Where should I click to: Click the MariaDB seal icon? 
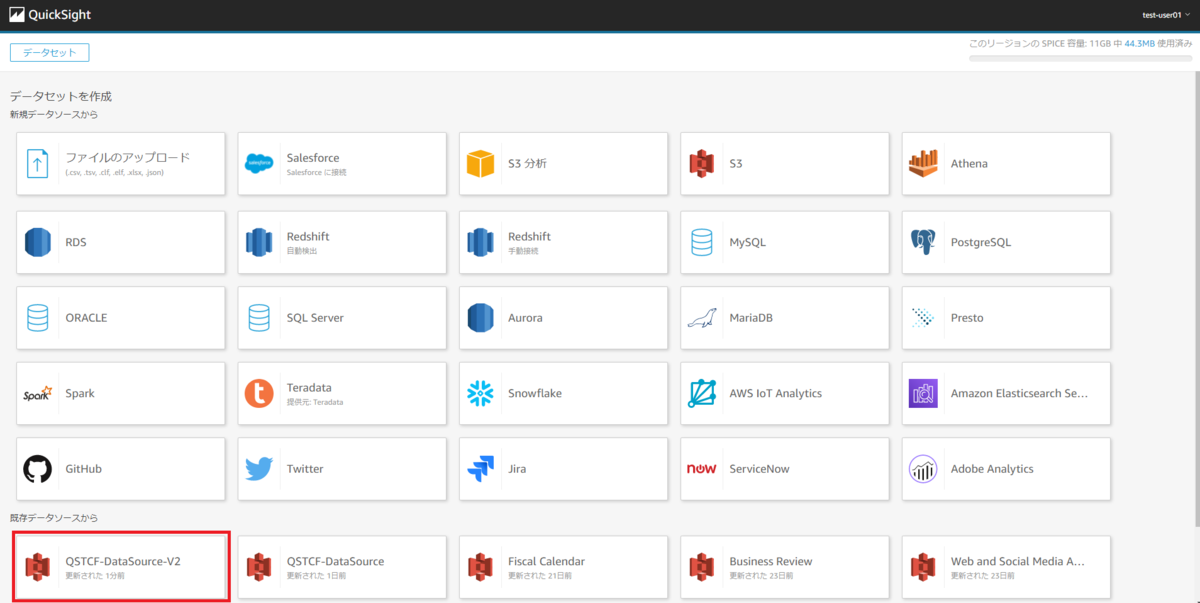tap(702, 318)
